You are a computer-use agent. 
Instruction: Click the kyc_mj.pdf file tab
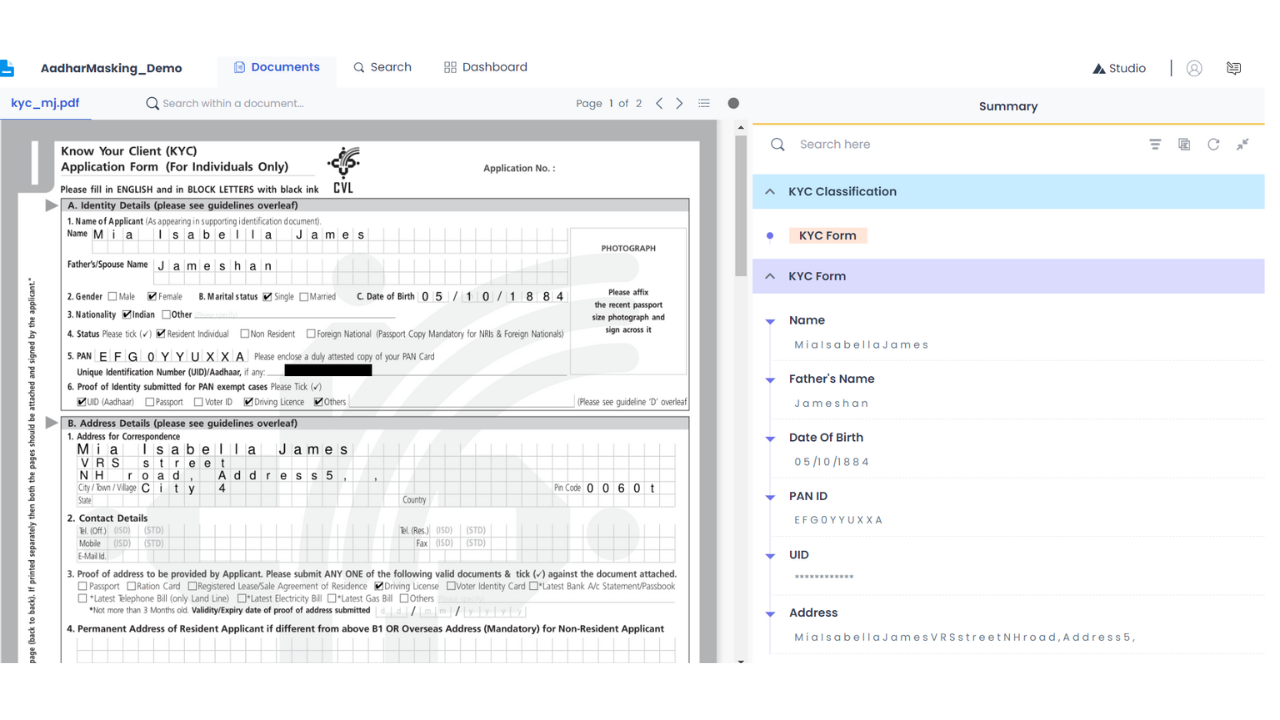45,103
